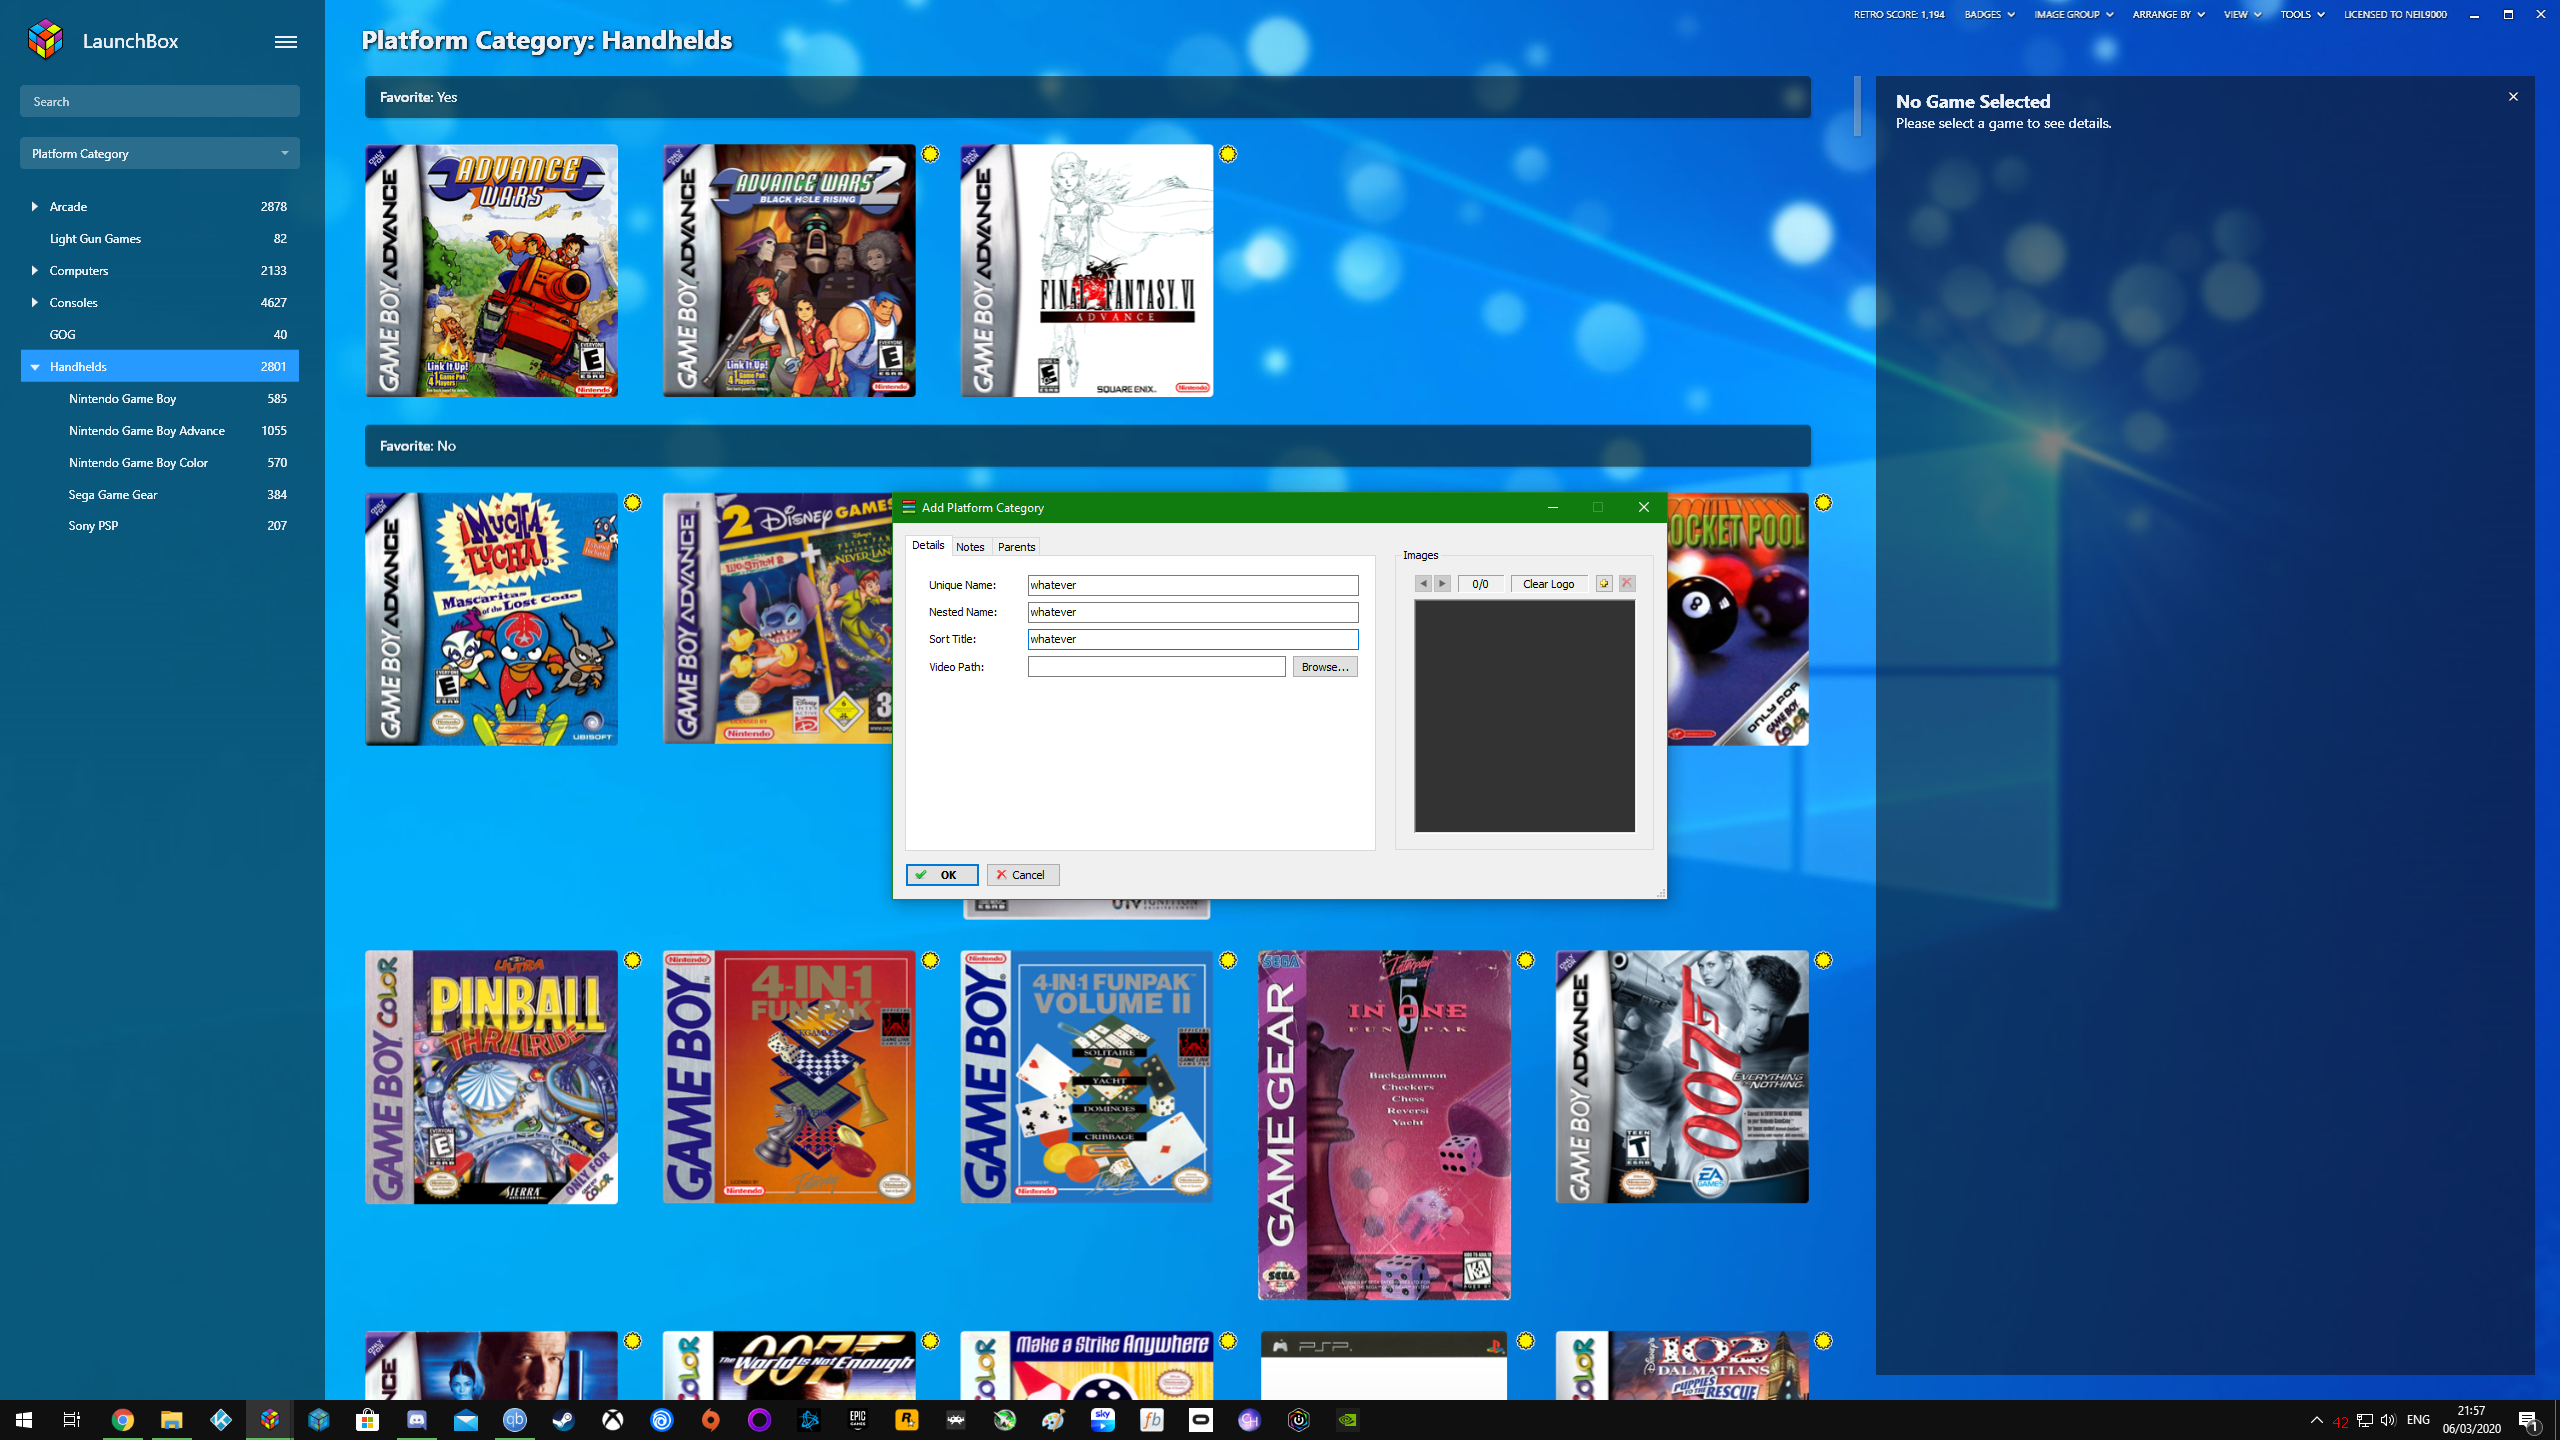Open the Tools menu
Image resolution: width=2560 pixels, height=1440 pixels.
(2302, 15)
